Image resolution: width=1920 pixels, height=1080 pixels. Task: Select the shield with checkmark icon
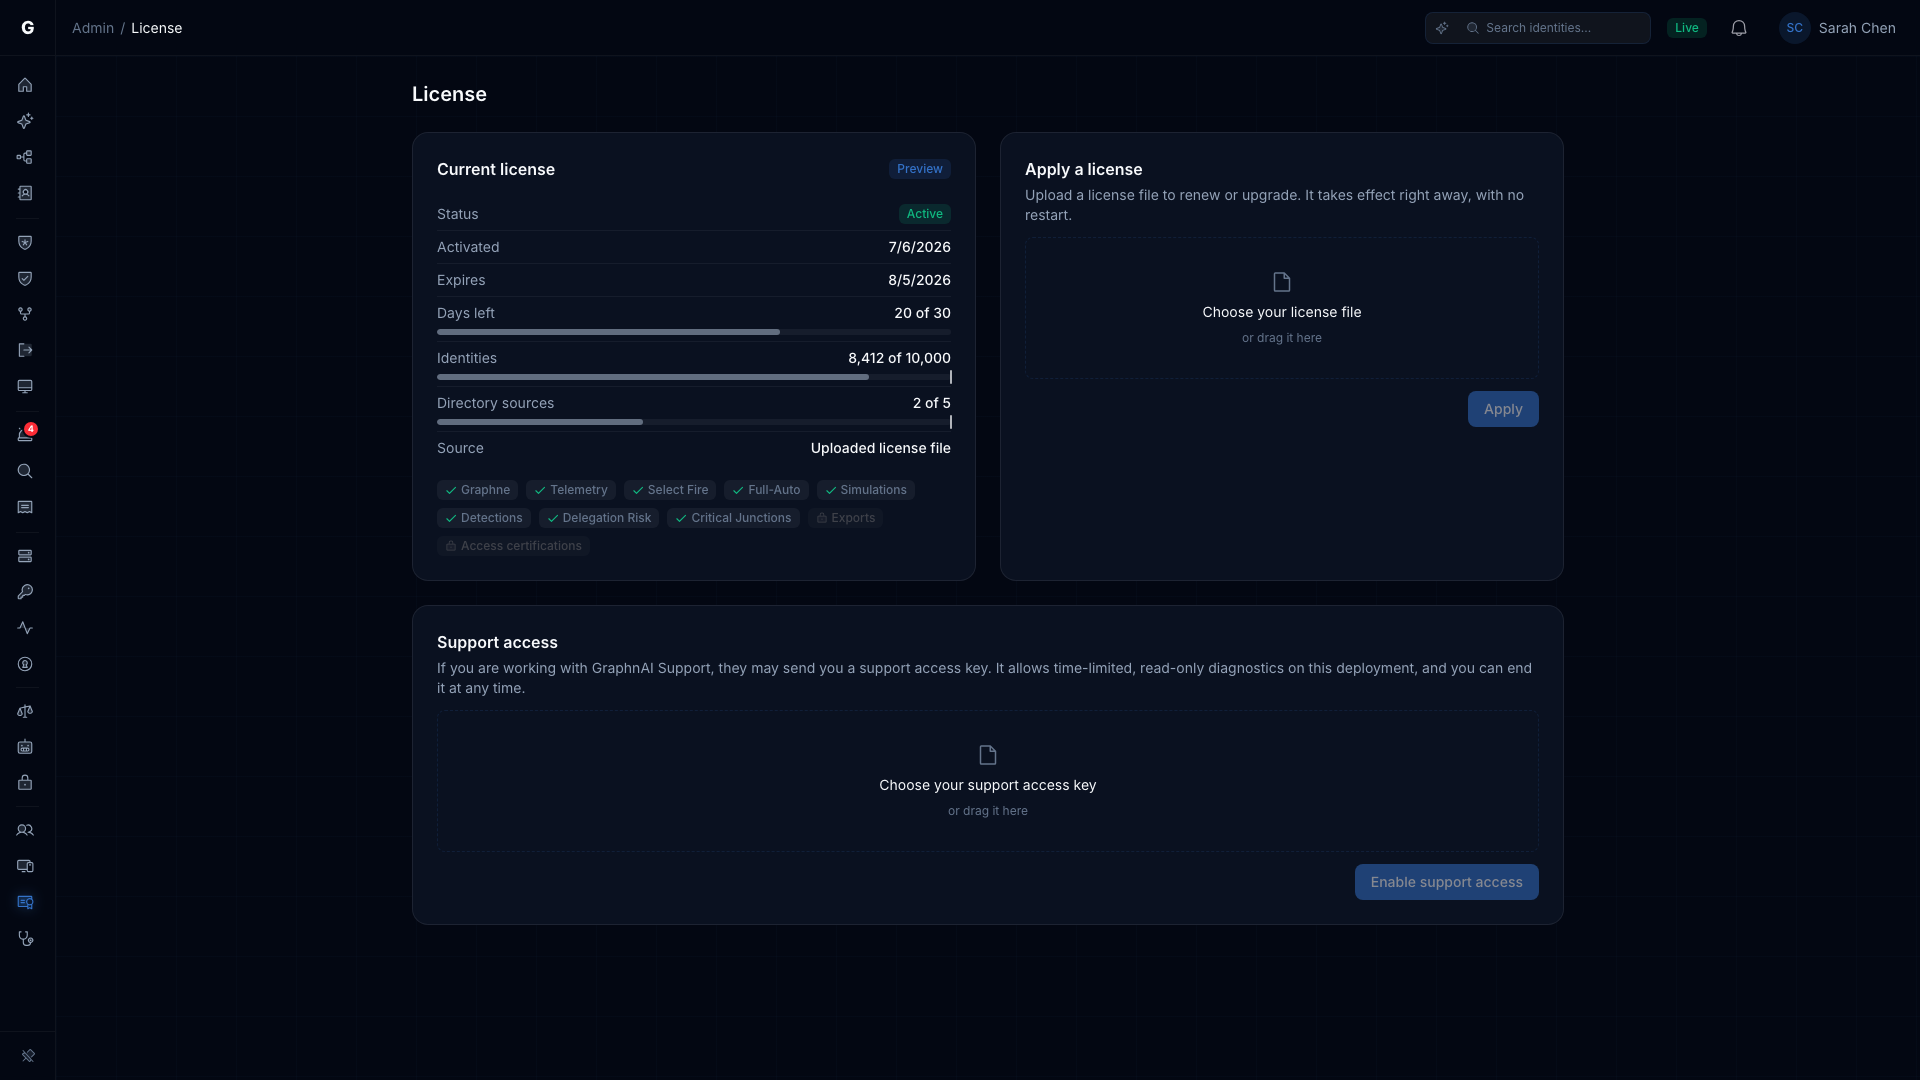pos(25,278)
